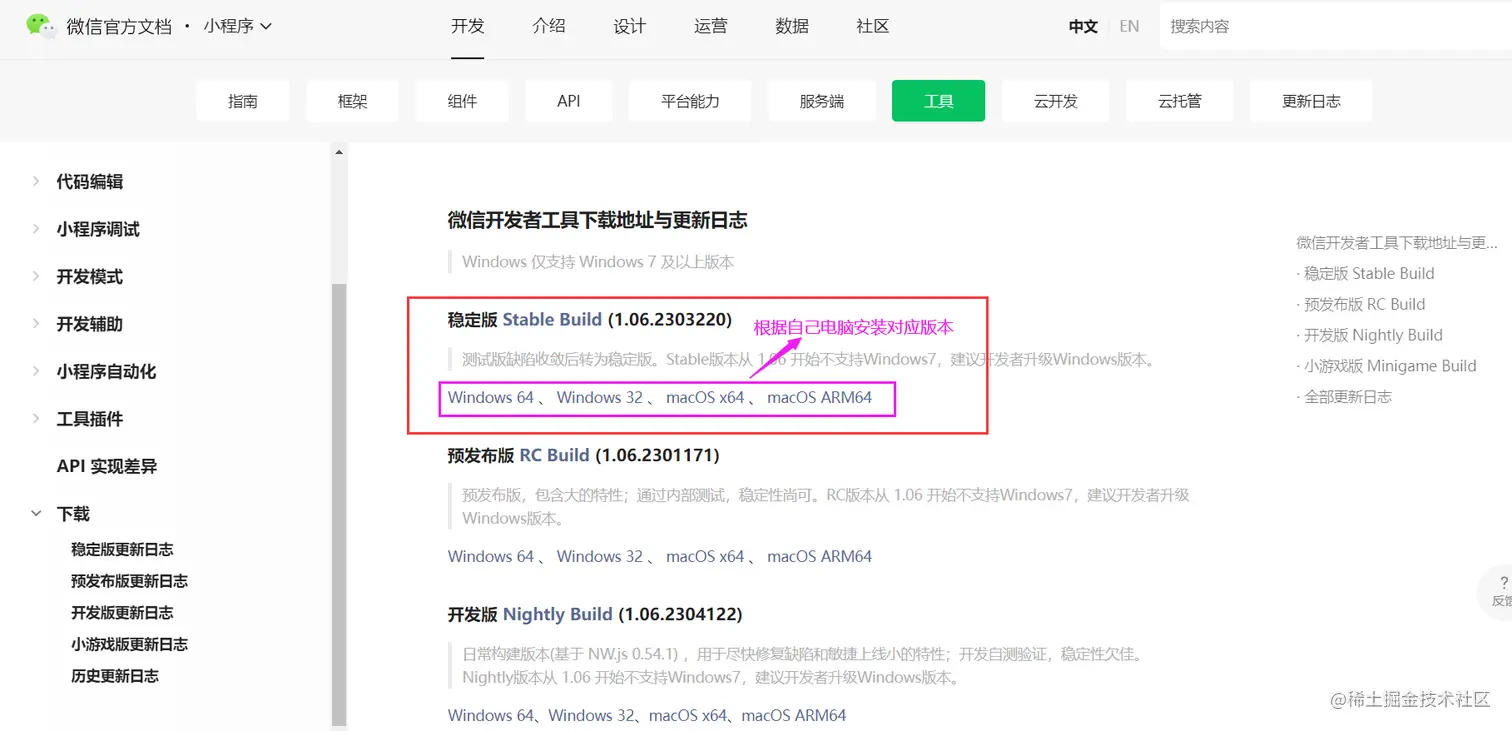Open 小游戏版更新日志 in sidebar
This screenshot has height=731, width=1512.
pos(129,644)
